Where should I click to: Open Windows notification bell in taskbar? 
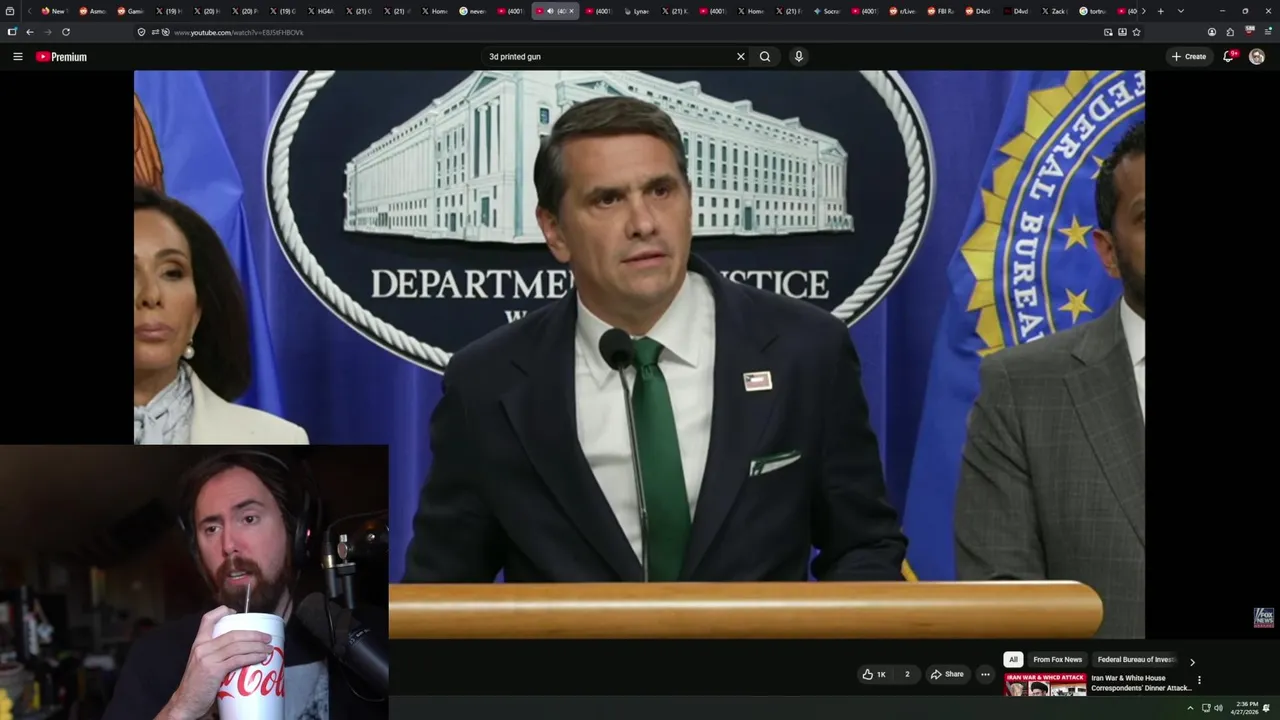click(1267, 708)
